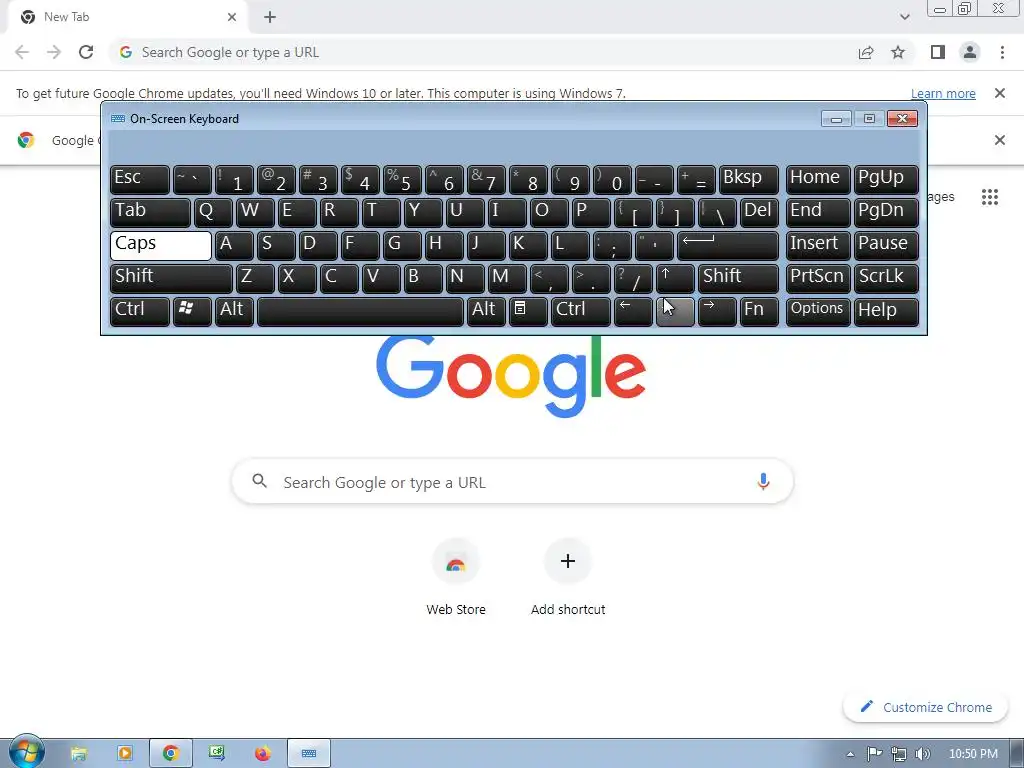
Task: Click the PrtScn key
Action: 818,278
